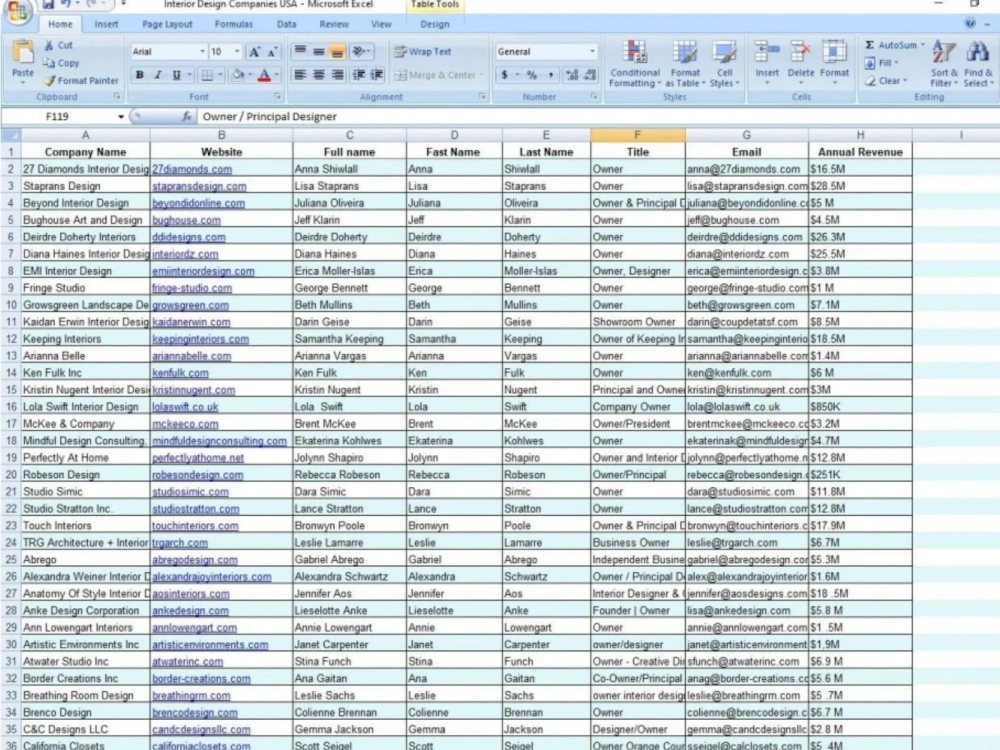Image resolution: width=1000 pixels, height=750 pixels.
Task: Click the Office button logo
Action: (17, 11)
